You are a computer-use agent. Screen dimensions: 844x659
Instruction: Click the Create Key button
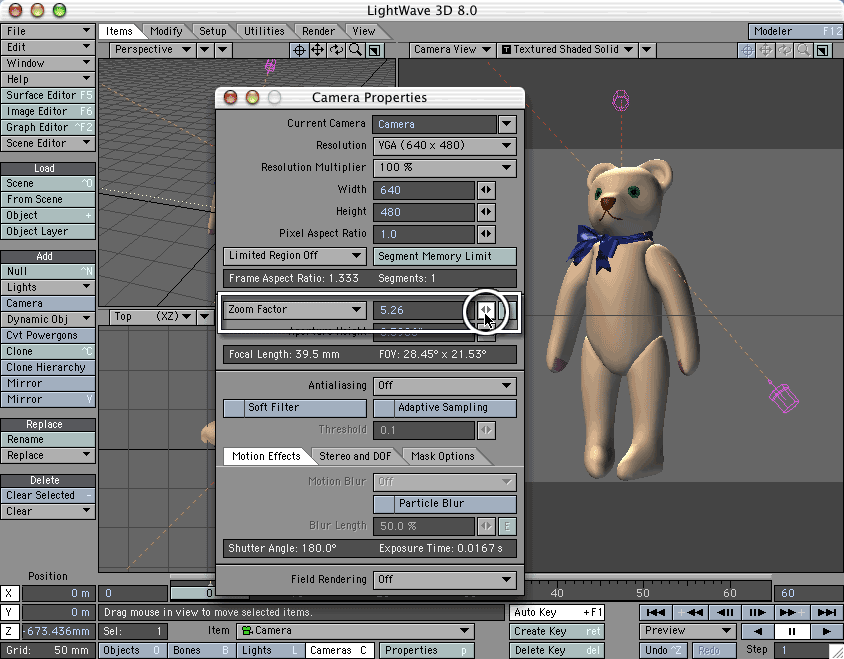557,631
